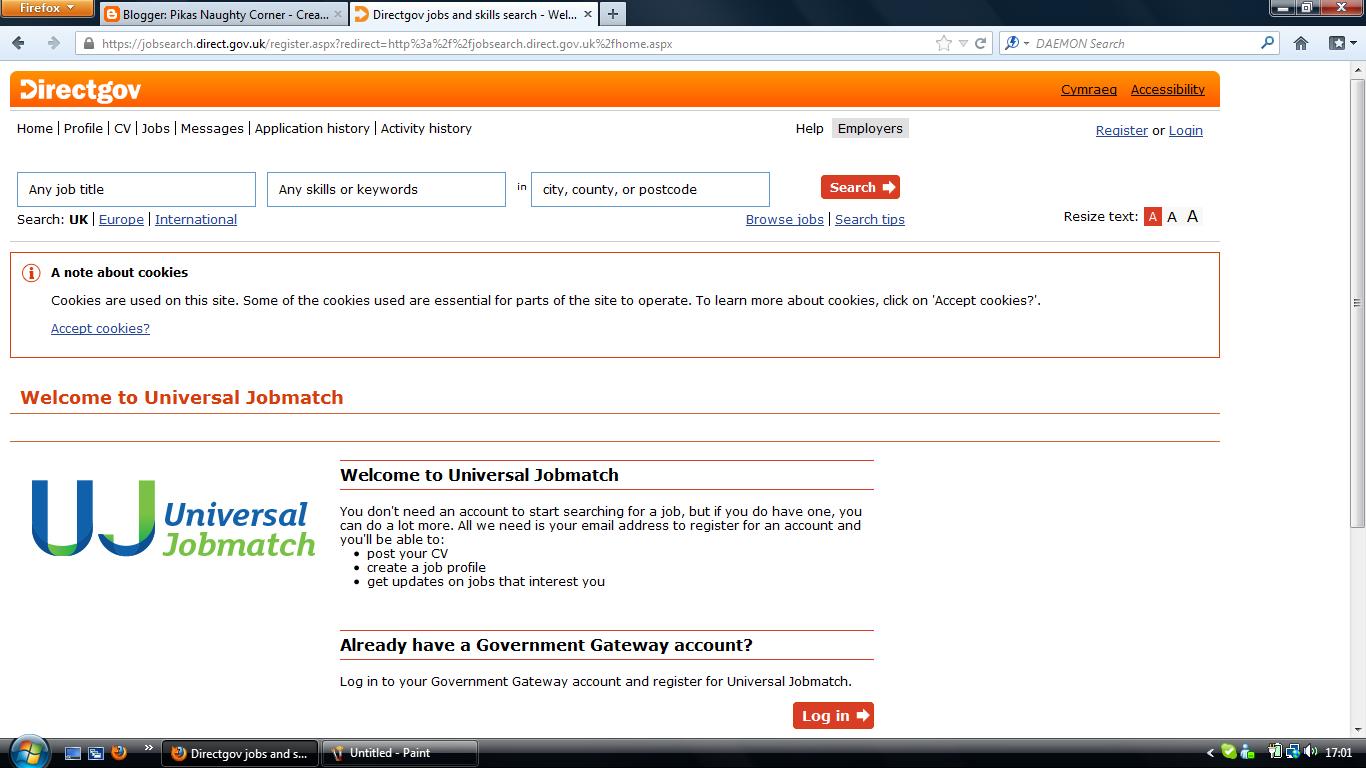Click the Browse jobs link

coord(785,219)
